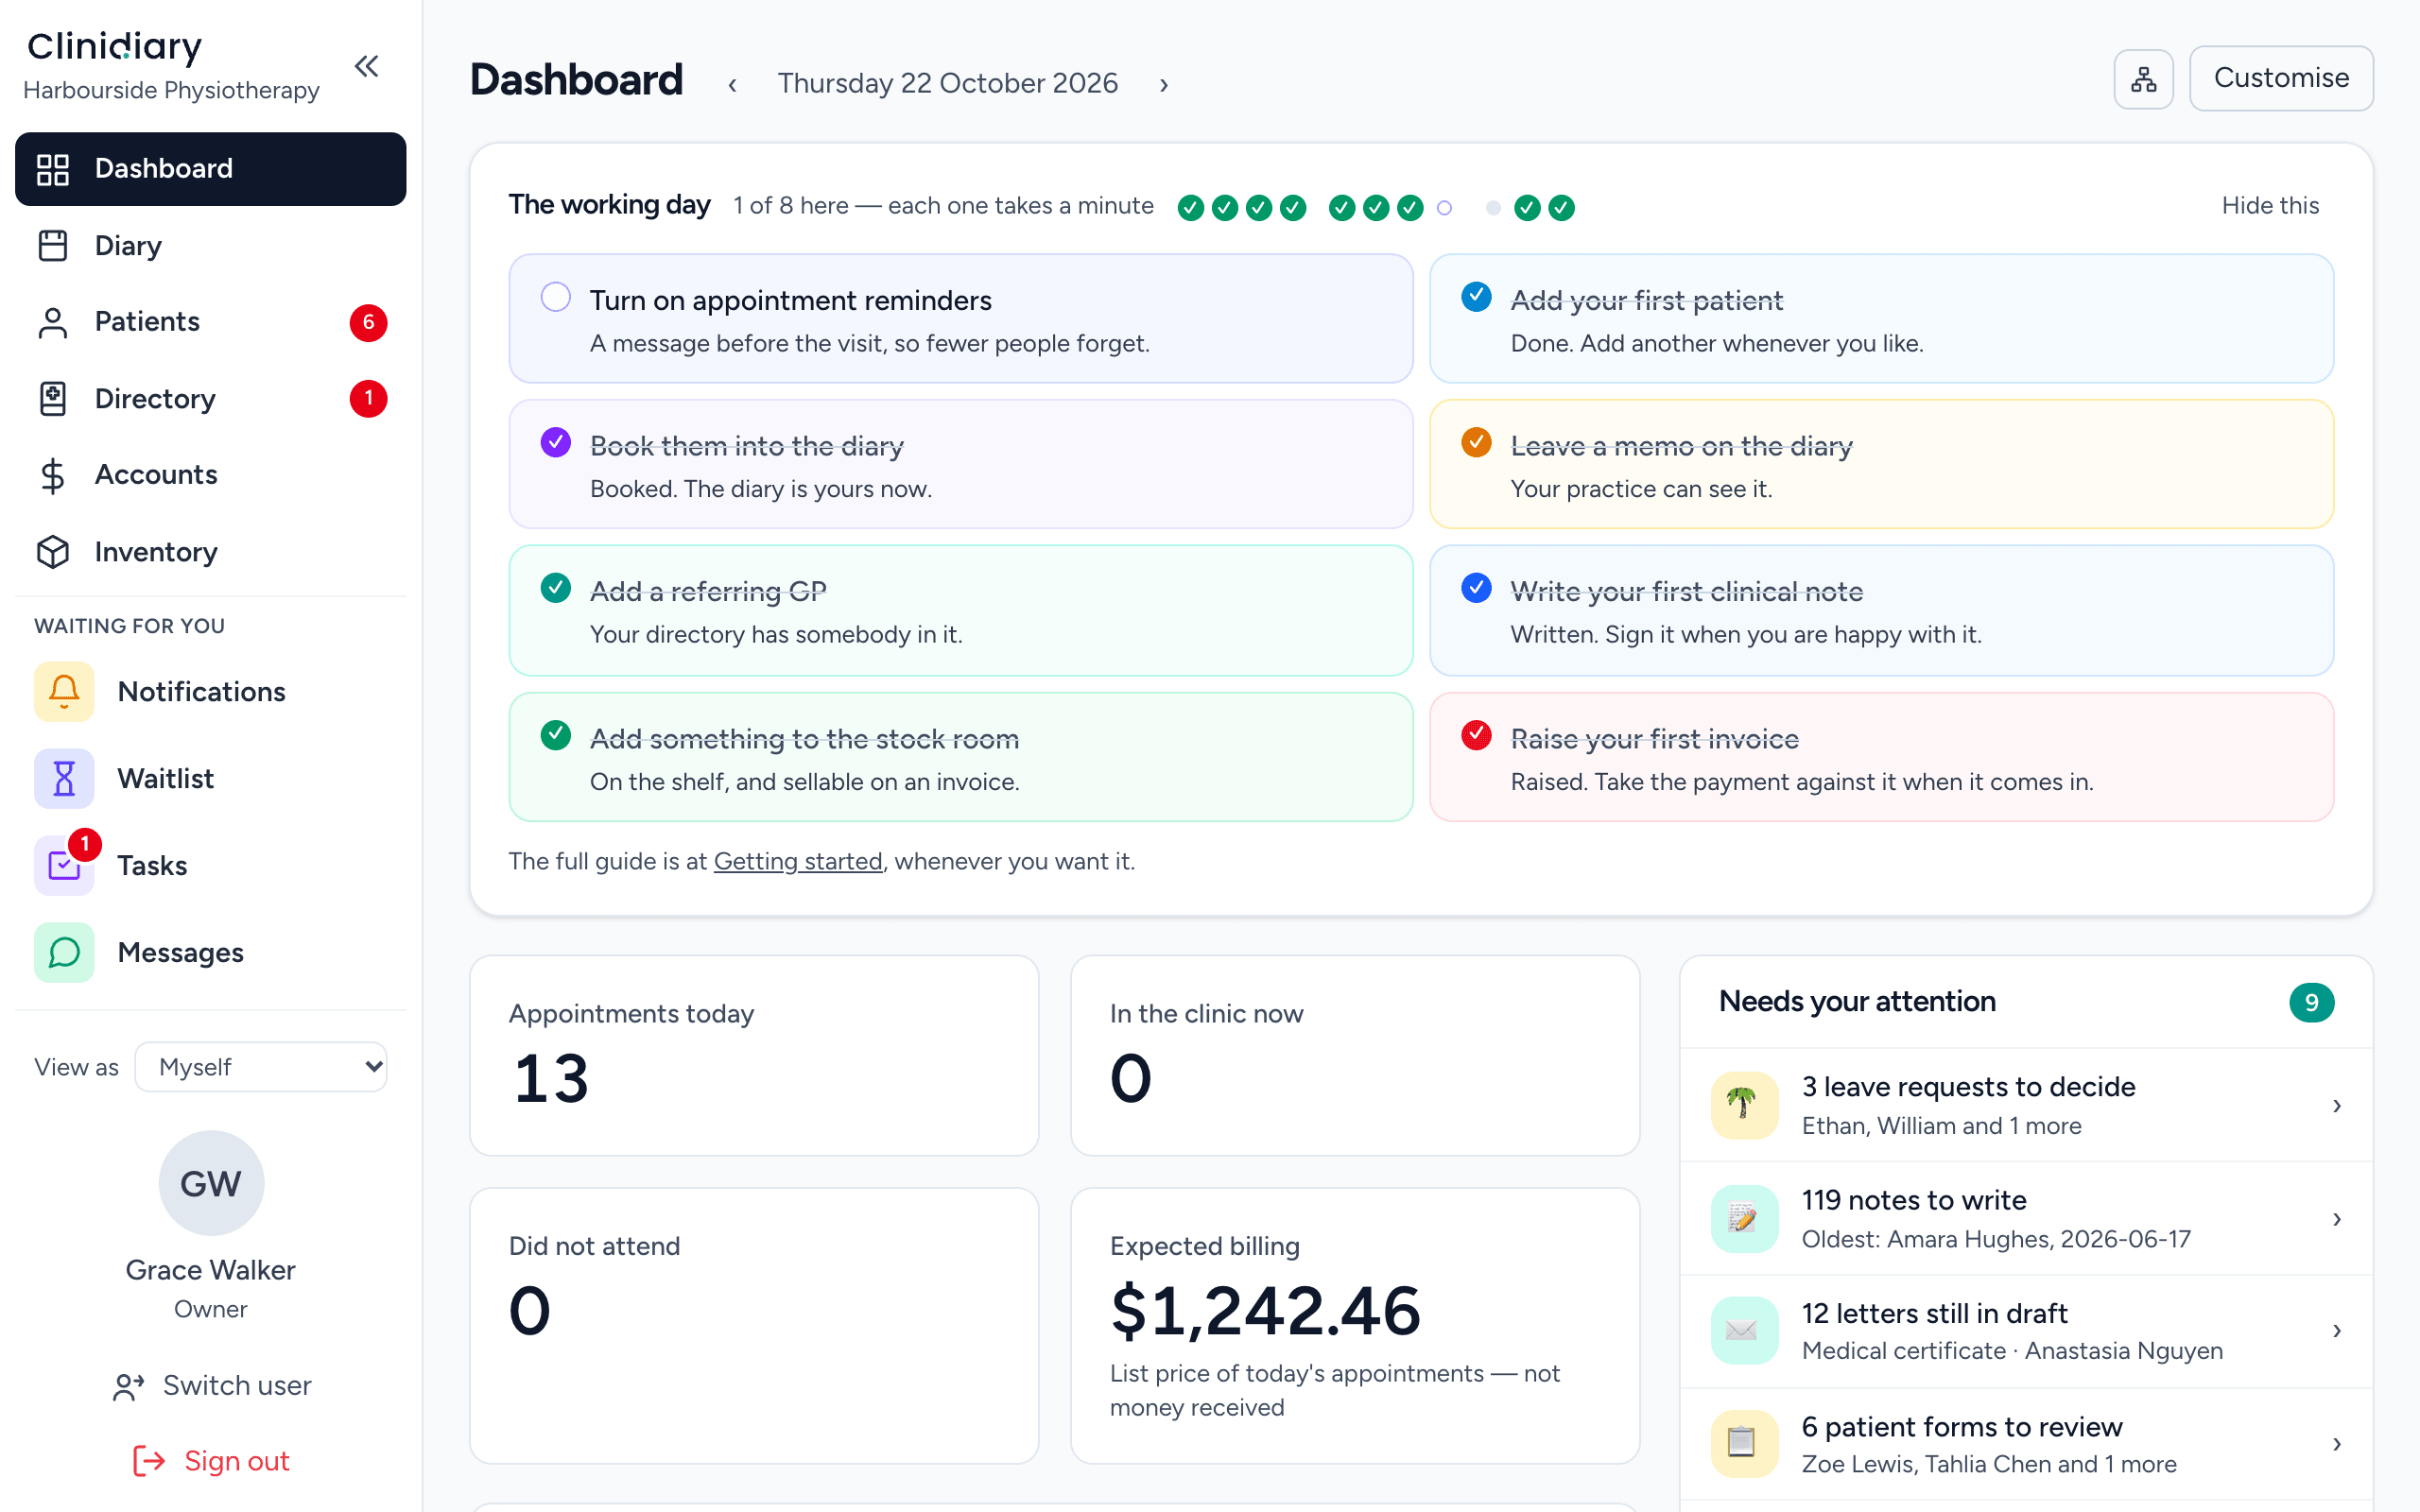
Task: Expand the 12 letters in draft chevron
Action: [x=2337, y=1331]
